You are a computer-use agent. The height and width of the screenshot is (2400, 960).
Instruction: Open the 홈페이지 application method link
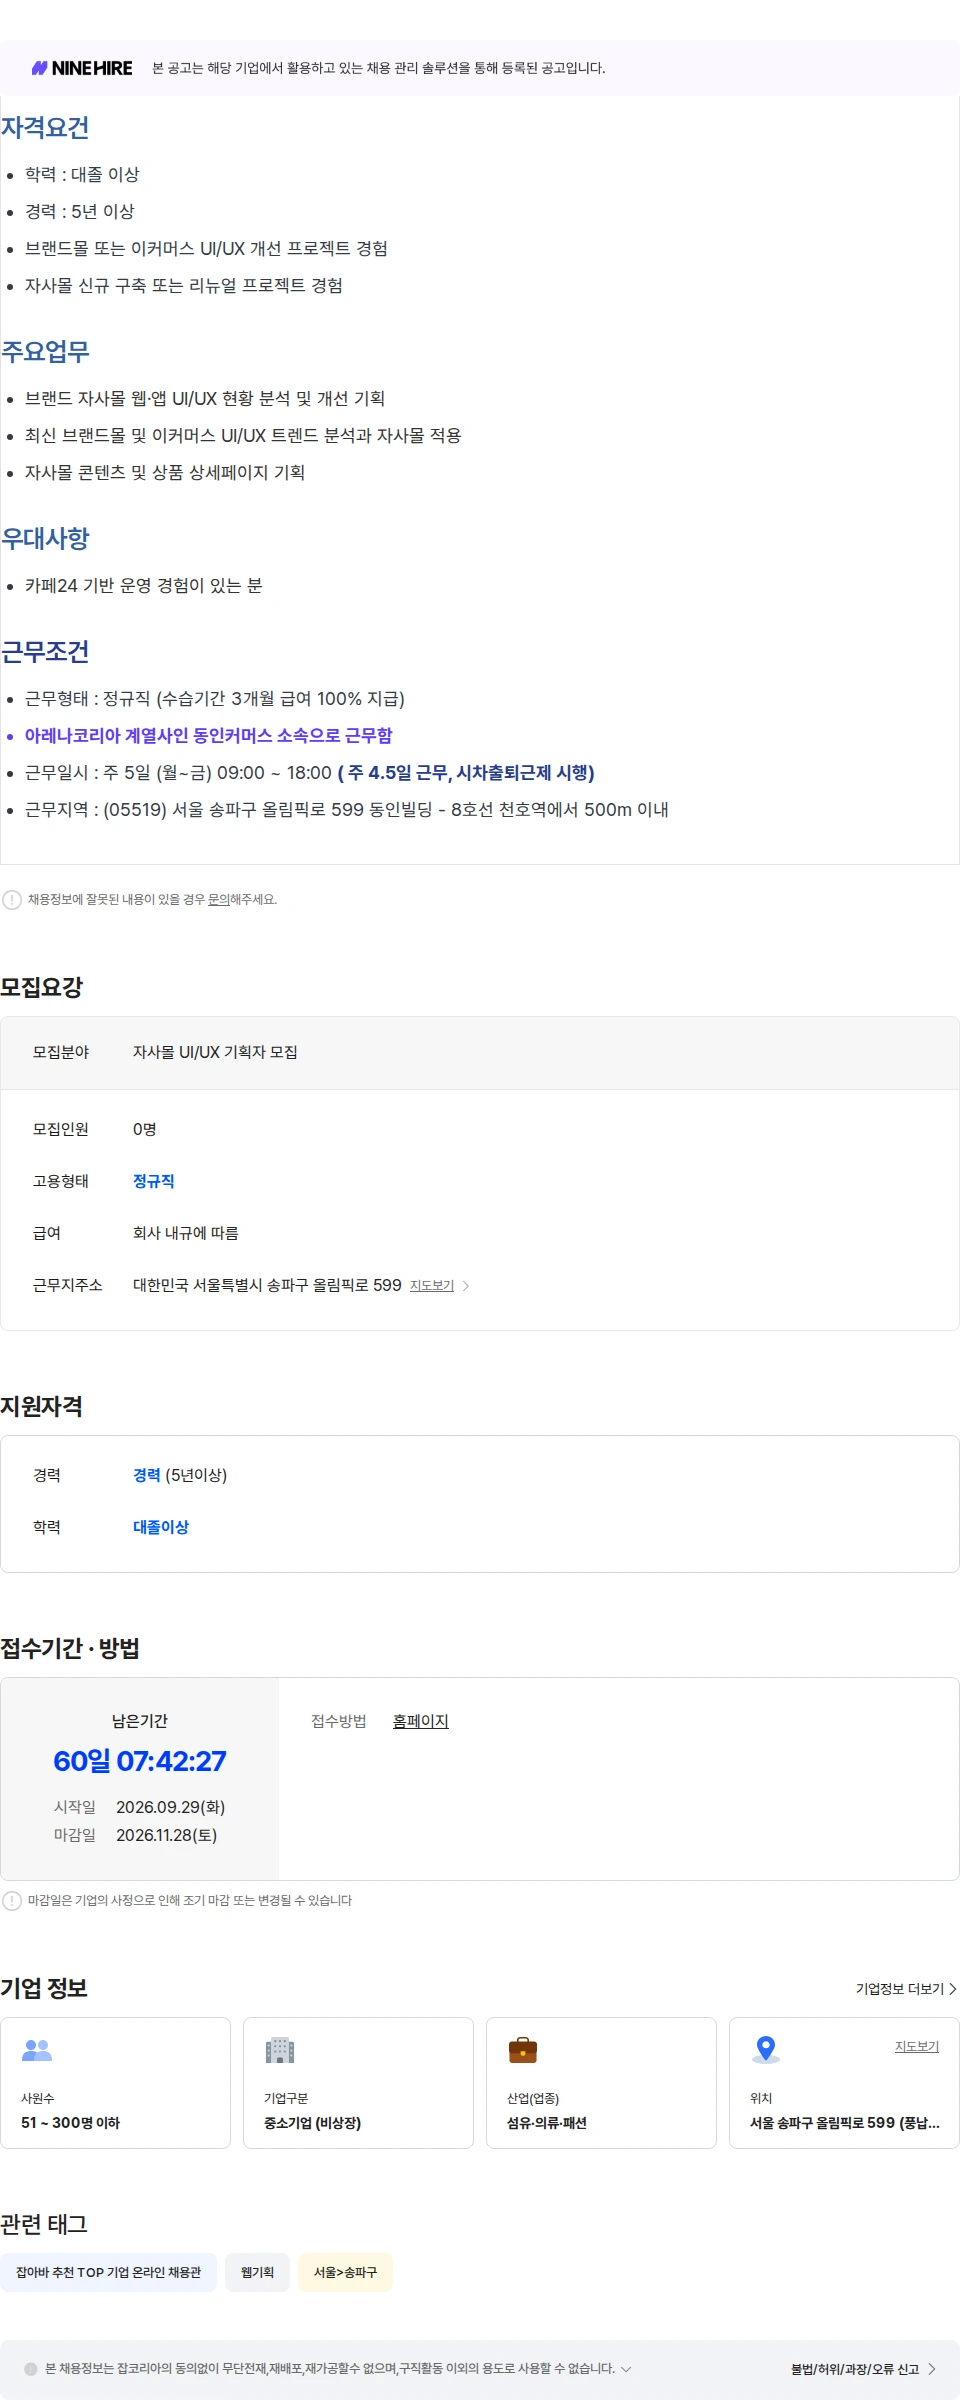[x=421, y=1721]
